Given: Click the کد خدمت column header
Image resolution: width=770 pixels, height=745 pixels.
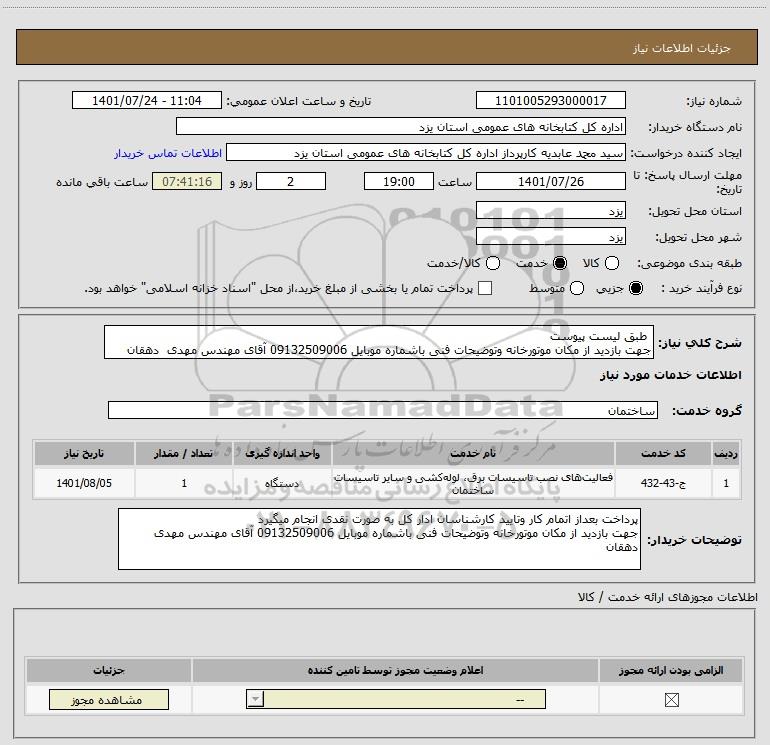Looking at the screenshot, I should (662, 453).
